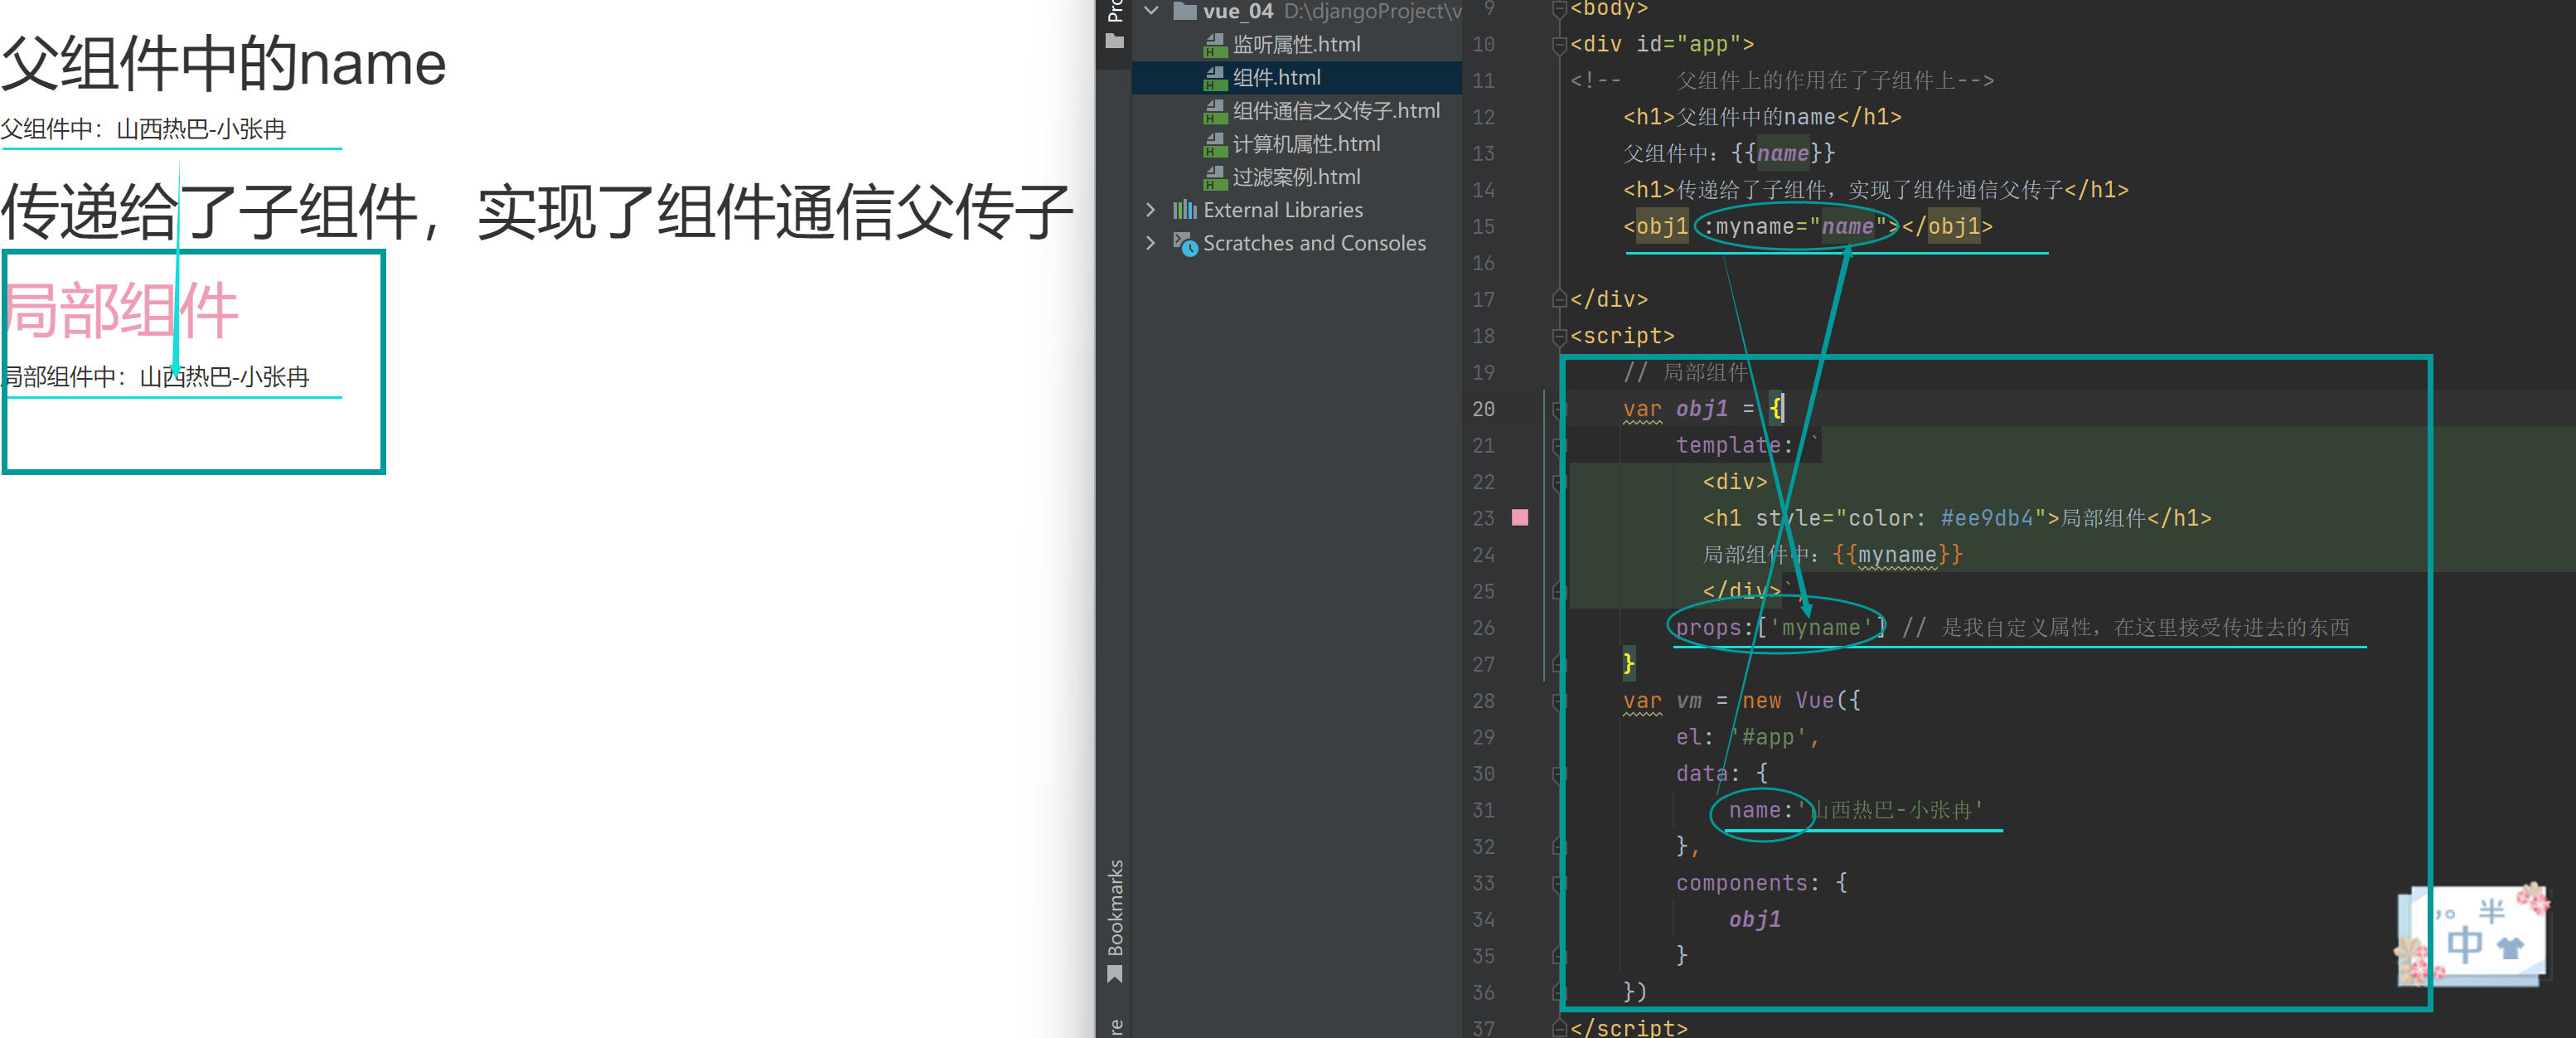Click the vue_04 folder icon
This screenshot has height=1038, width=2576.
tap(1184, 11)
